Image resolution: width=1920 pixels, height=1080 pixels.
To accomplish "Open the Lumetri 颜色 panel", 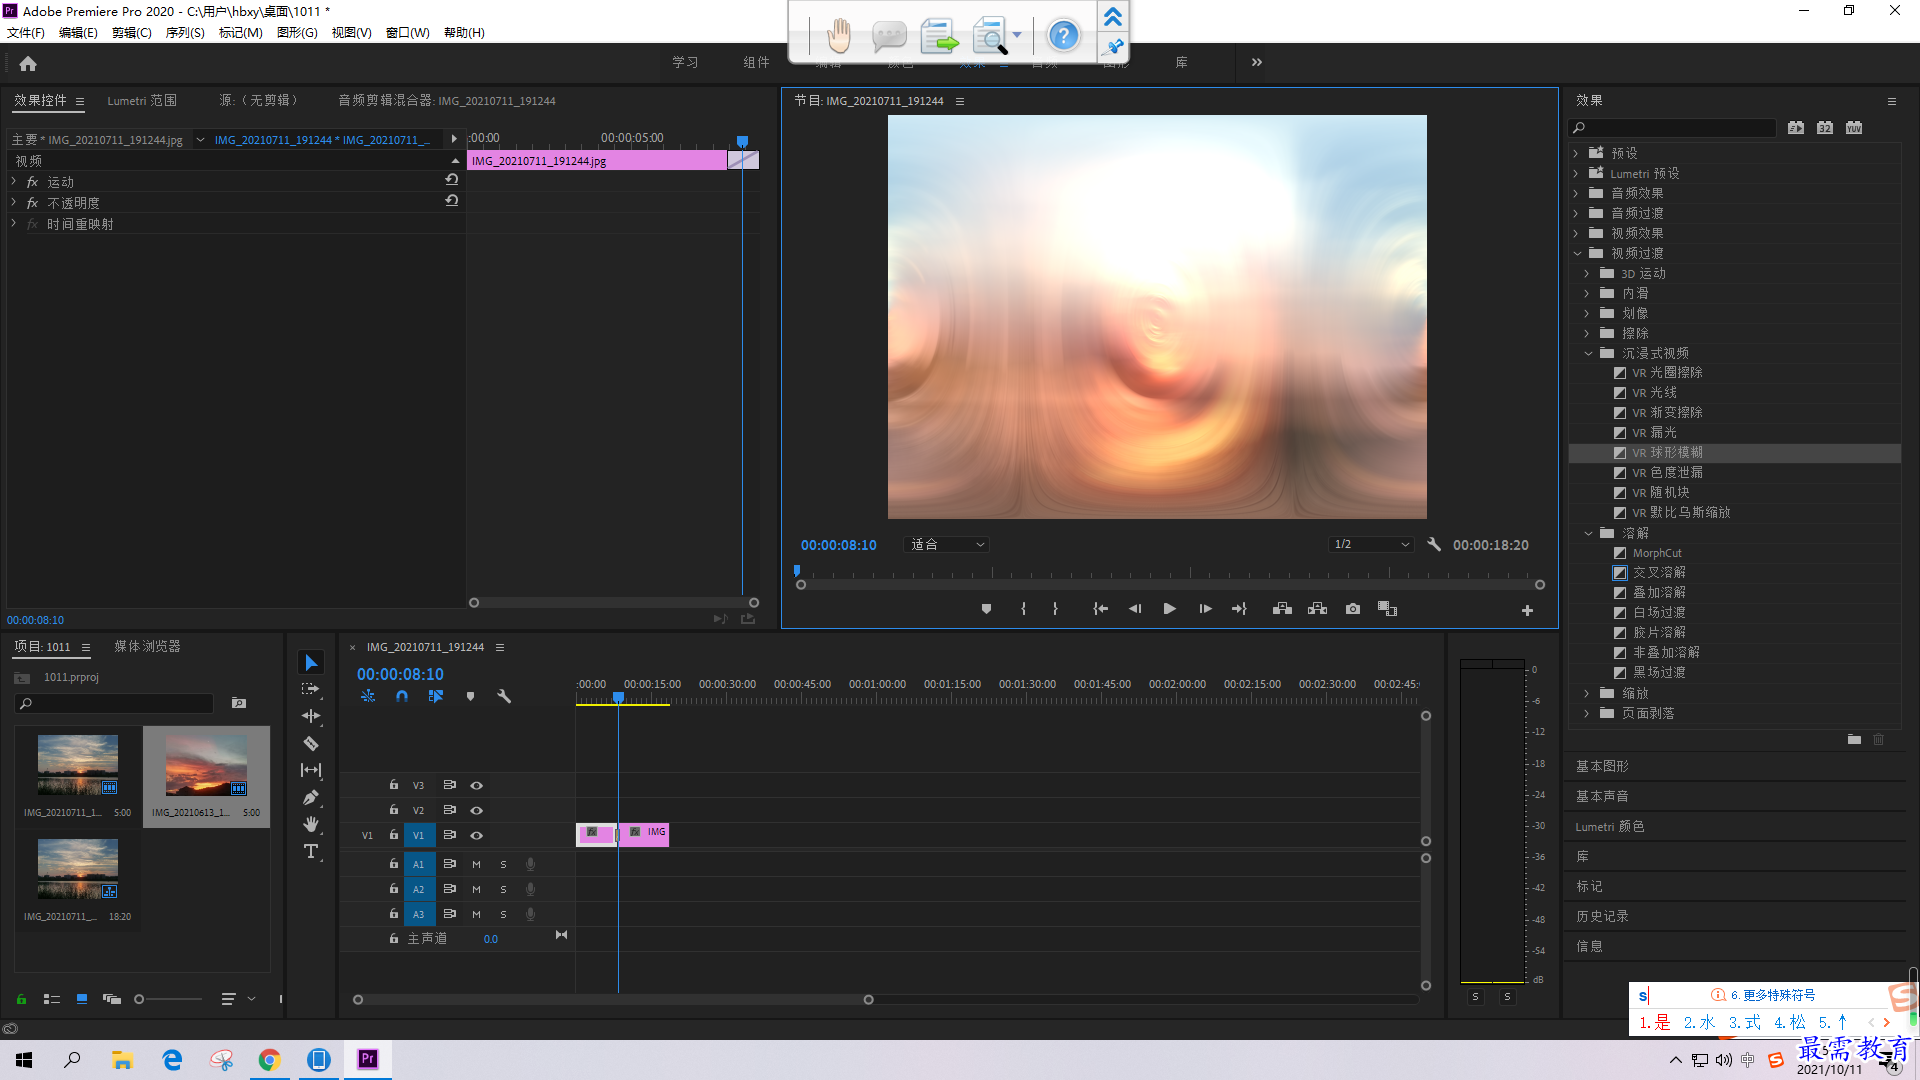I will click(x=1610, y=826).
